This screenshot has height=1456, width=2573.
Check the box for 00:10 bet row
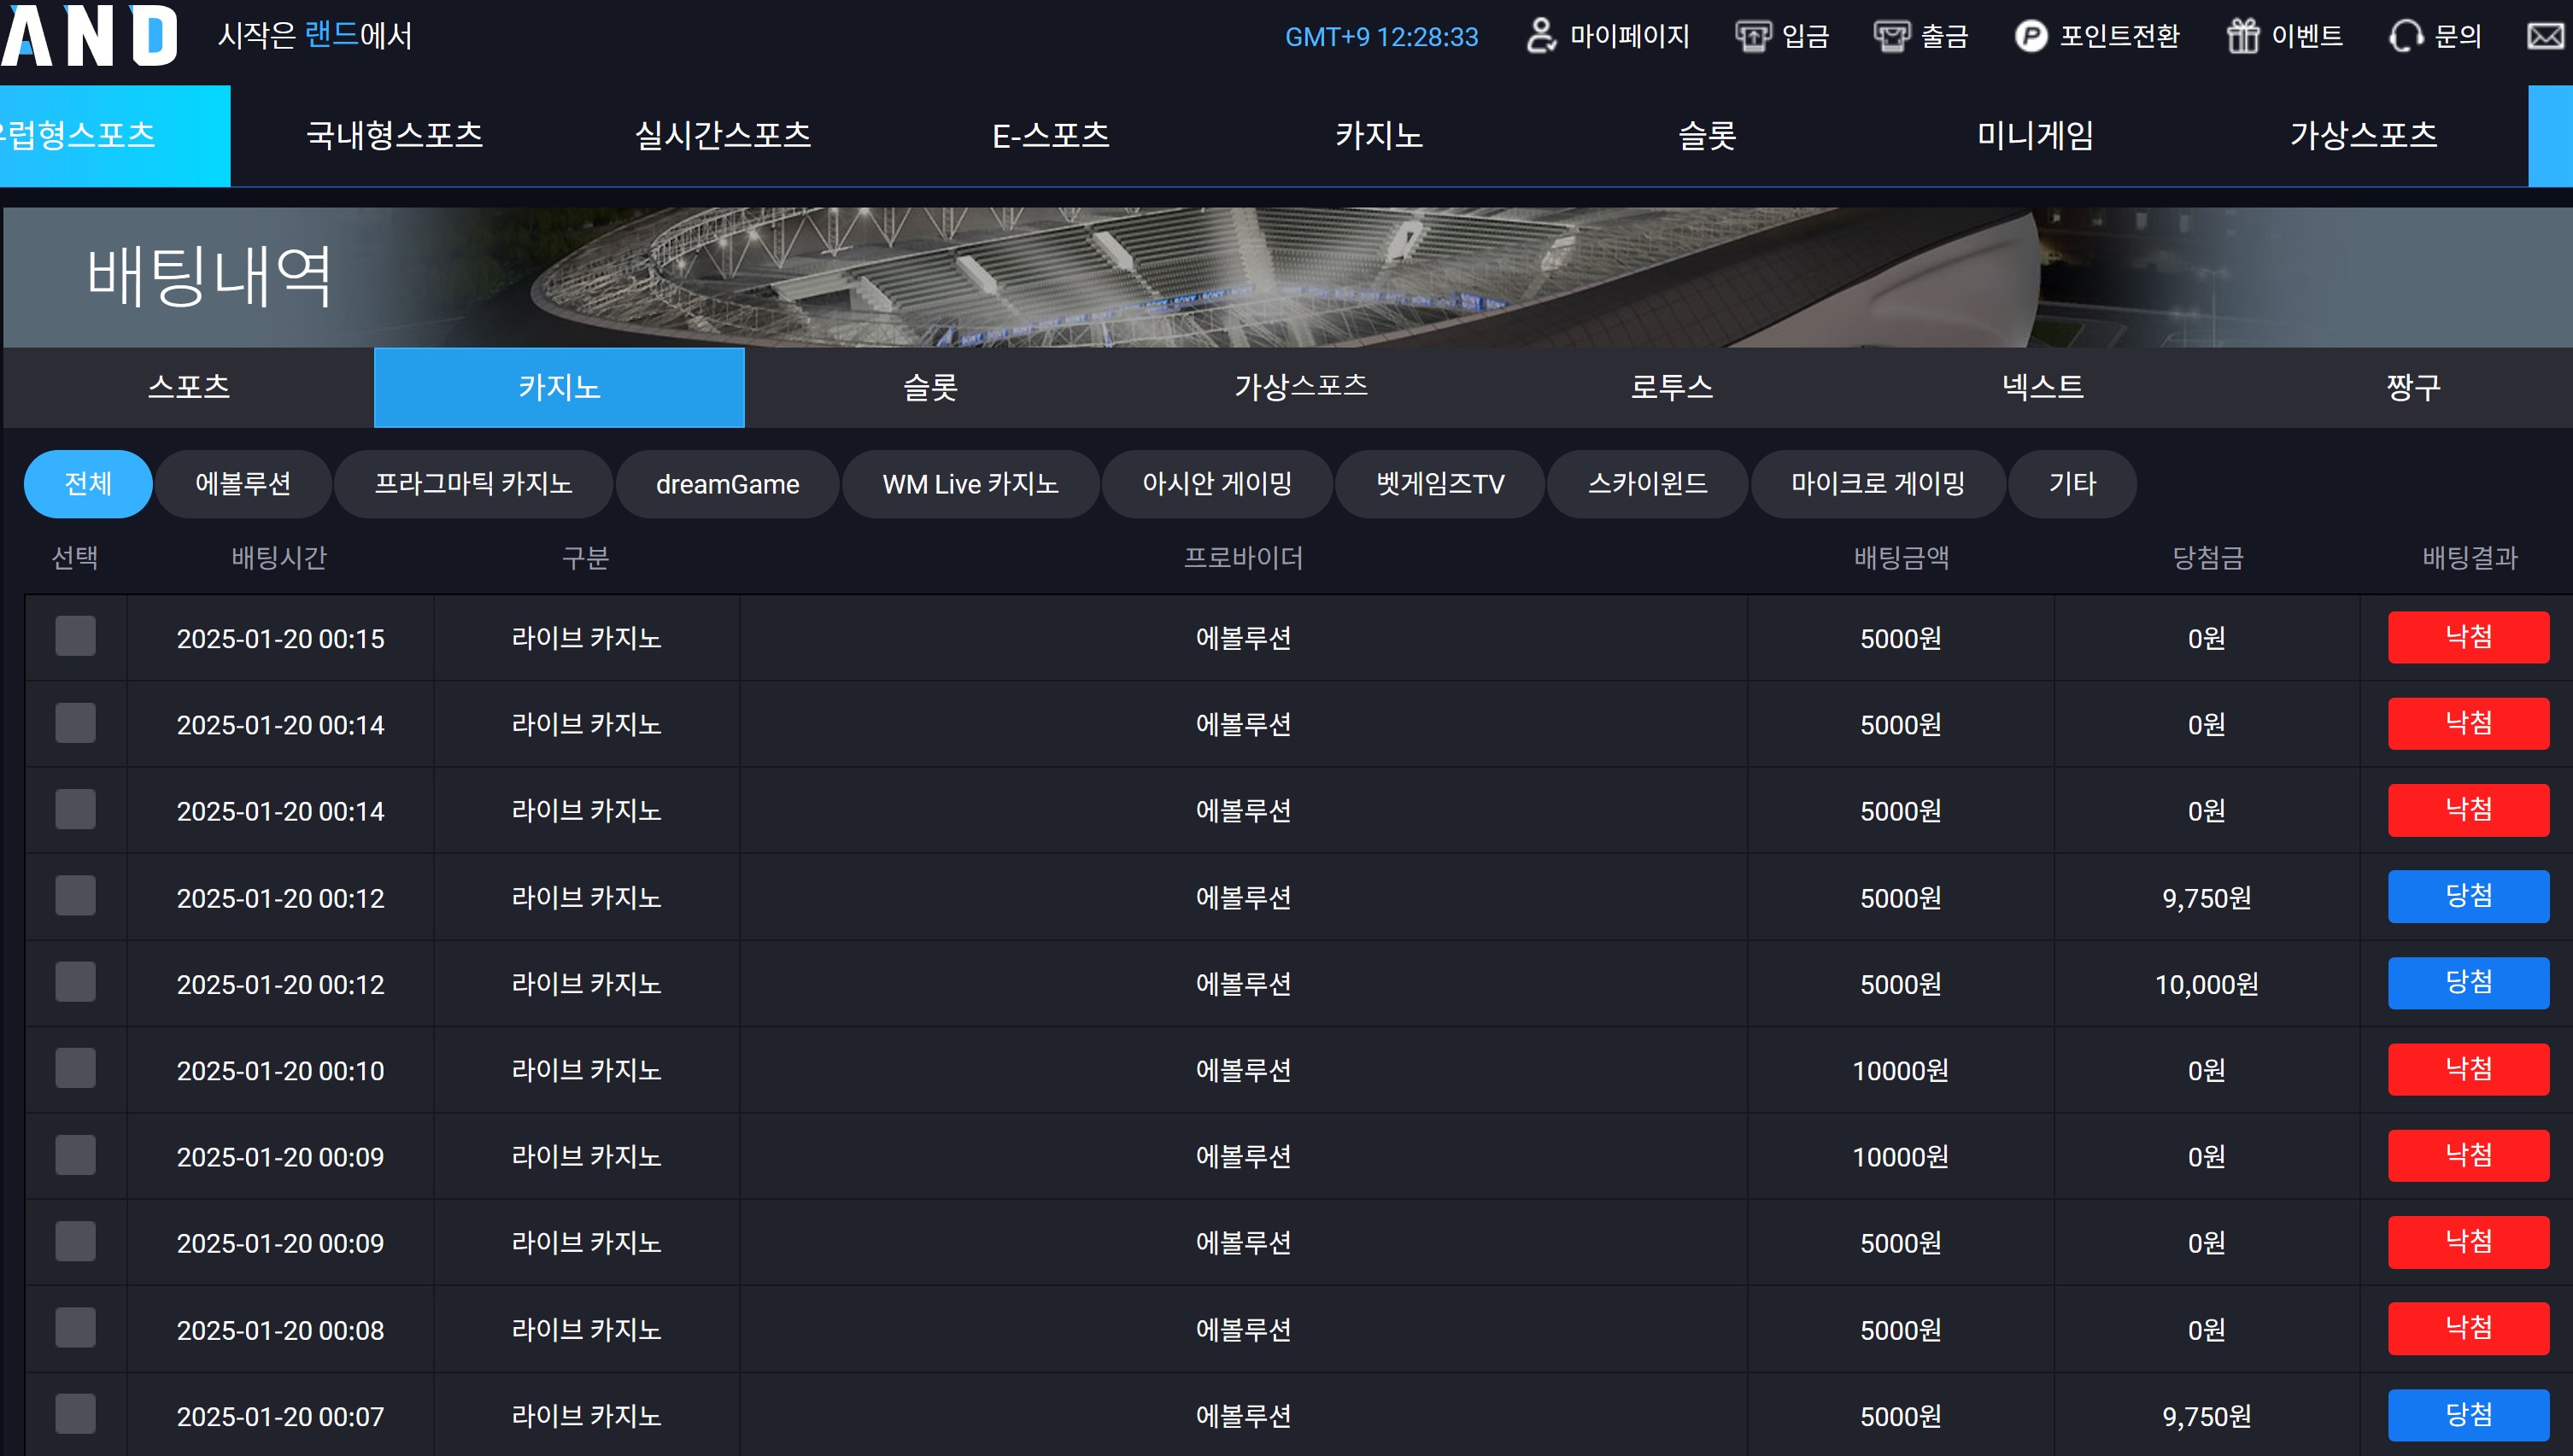tap(75, 1068)
